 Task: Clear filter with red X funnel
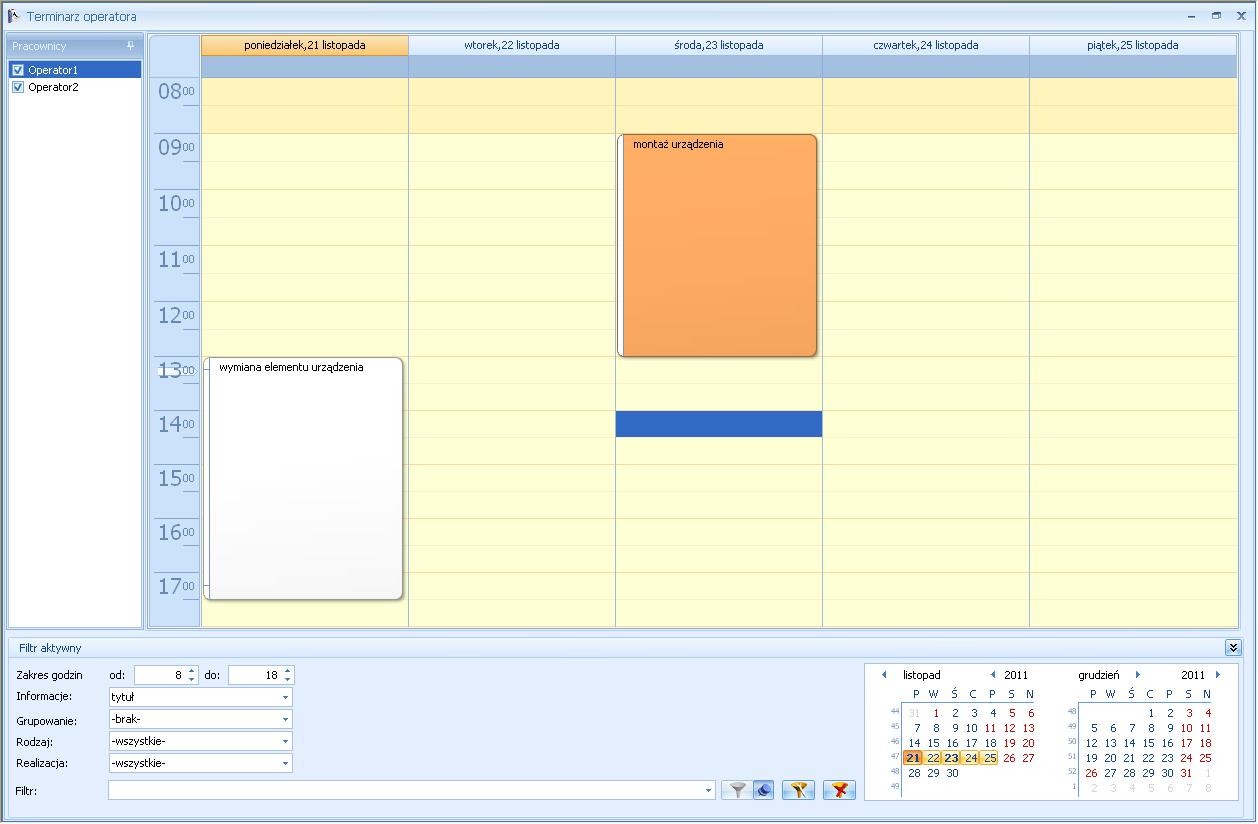[x=839, y=790]
